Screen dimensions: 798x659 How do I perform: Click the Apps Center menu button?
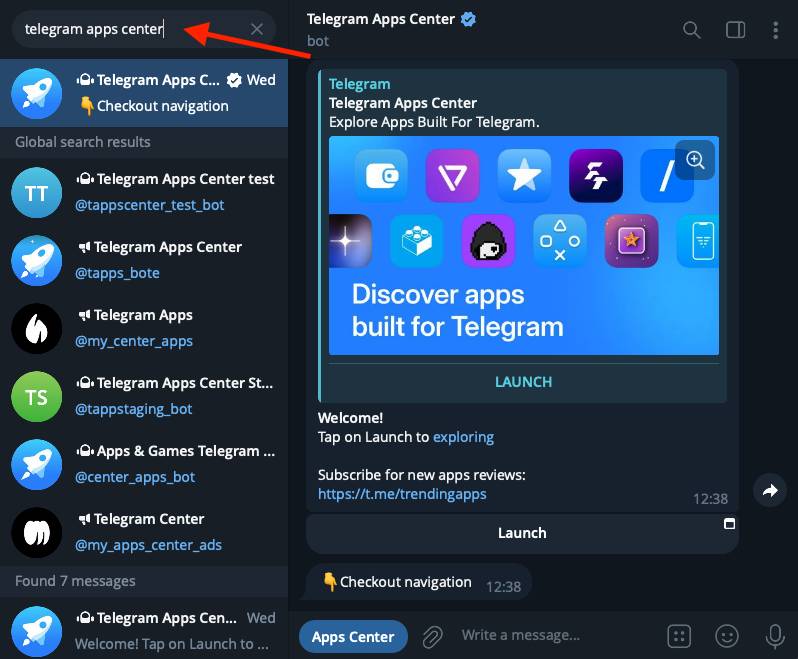coord(353,637)
